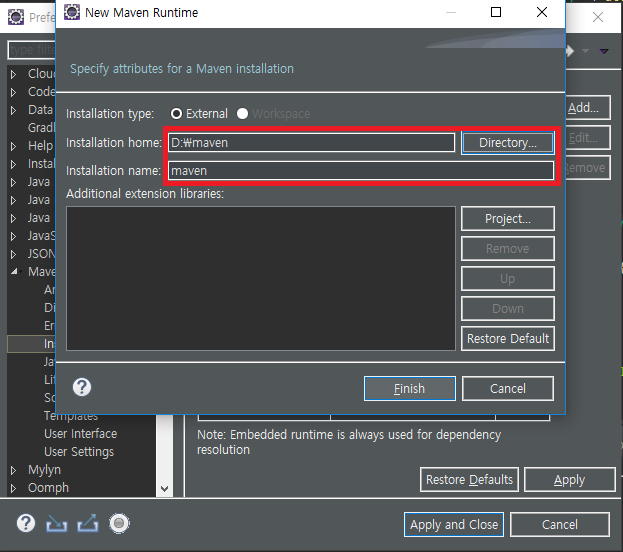
Task: Expand the Mylyn tree node
Action: pos(14,471)
